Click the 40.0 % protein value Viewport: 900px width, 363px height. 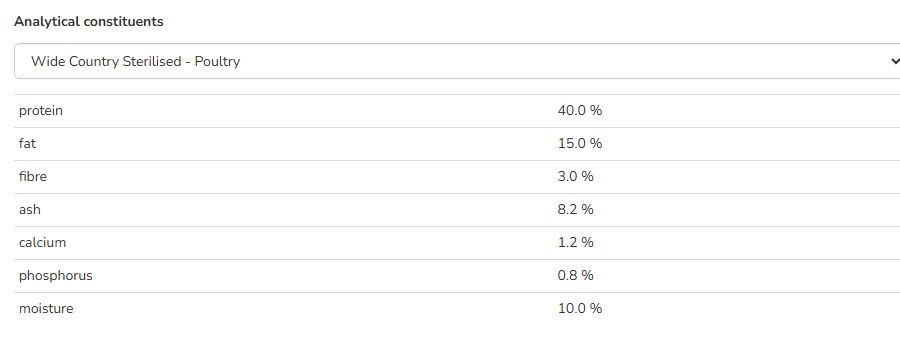[x=580, y=110]
